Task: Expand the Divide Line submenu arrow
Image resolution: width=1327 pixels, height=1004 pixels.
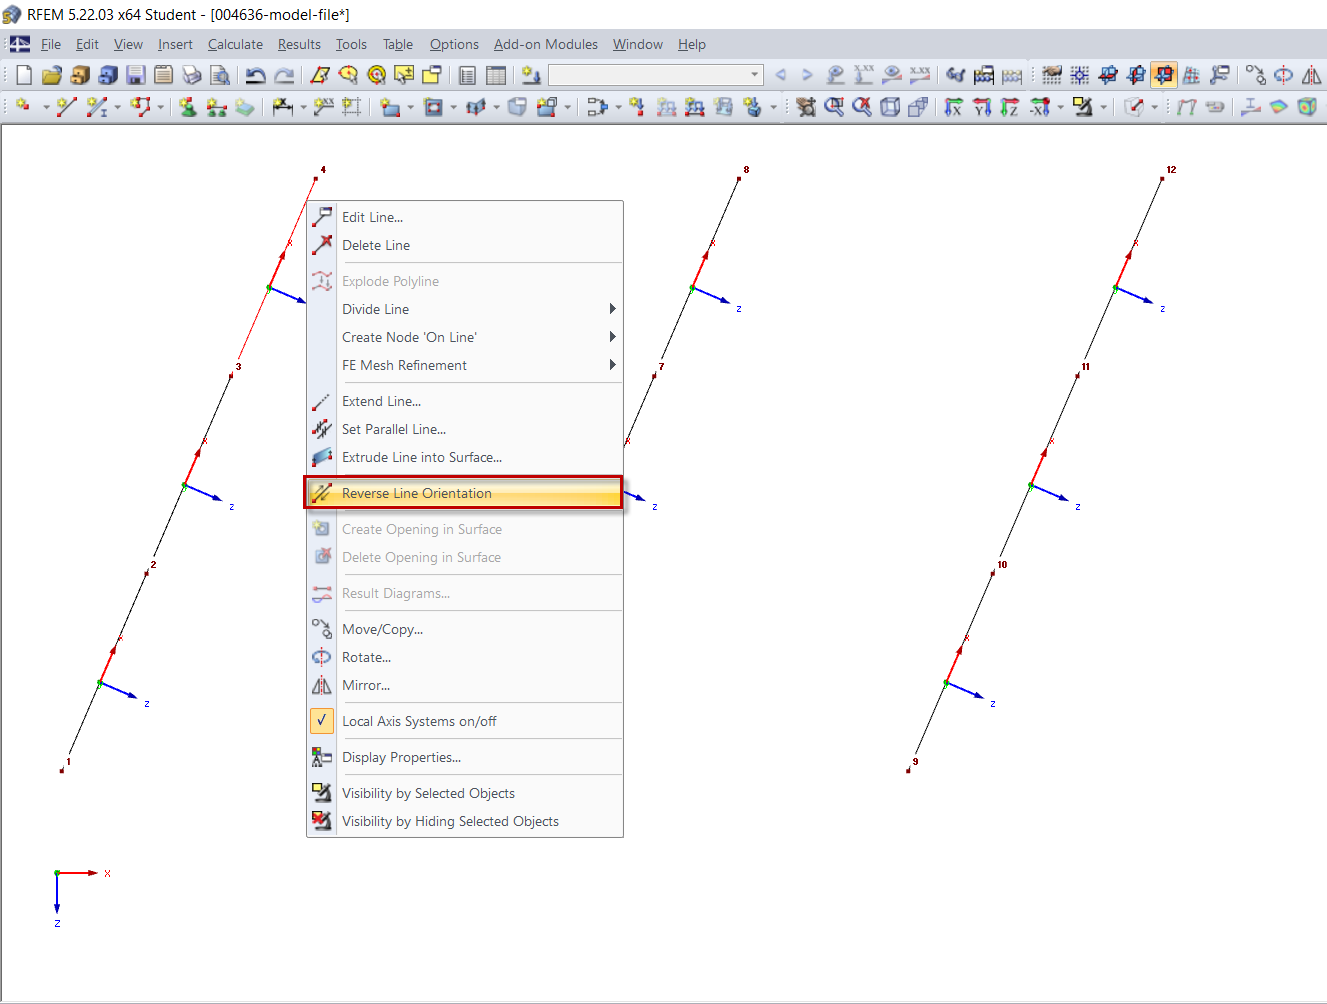Action: 612,309
